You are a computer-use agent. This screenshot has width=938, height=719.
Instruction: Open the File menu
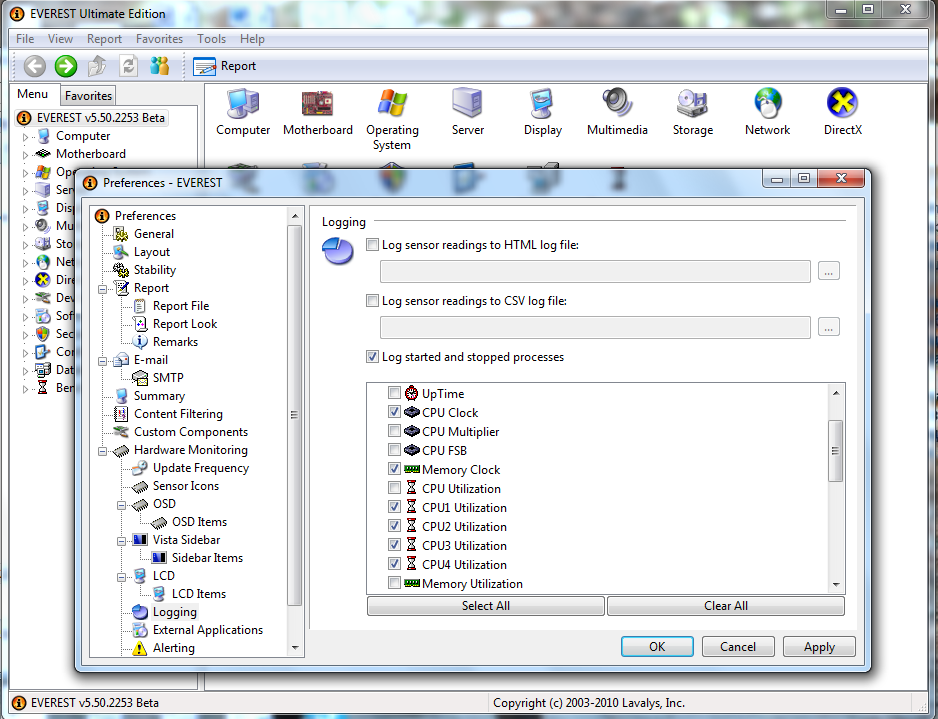[25, 39]
